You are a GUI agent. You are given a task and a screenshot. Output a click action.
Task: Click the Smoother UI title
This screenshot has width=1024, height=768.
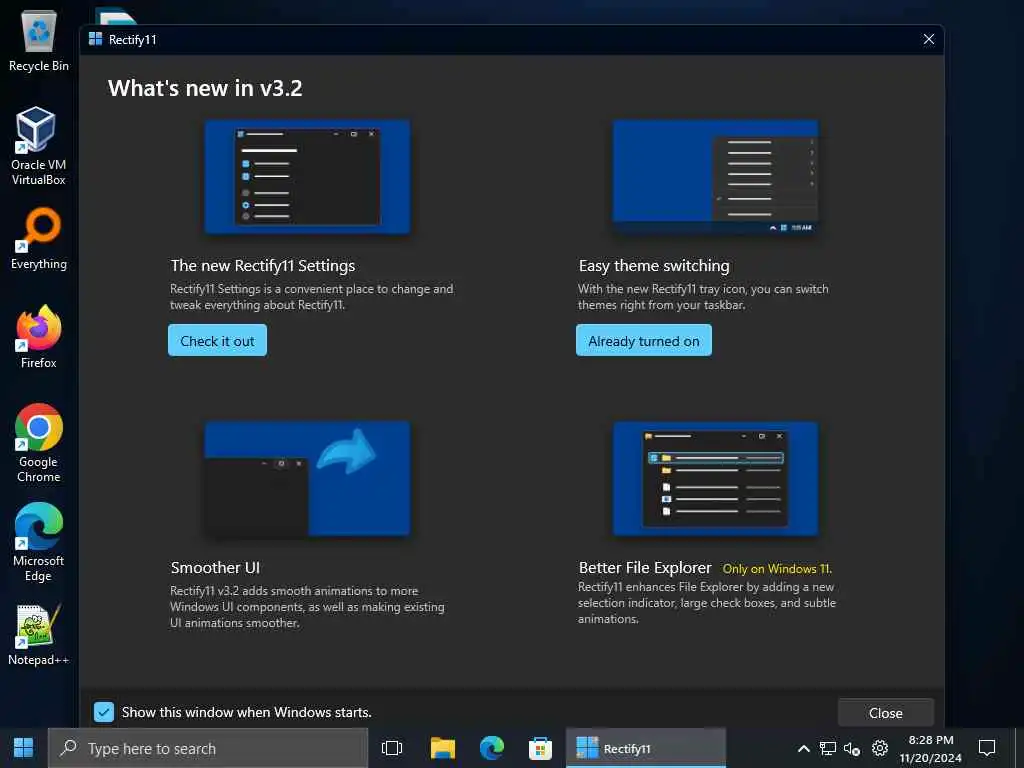(216, 568)
